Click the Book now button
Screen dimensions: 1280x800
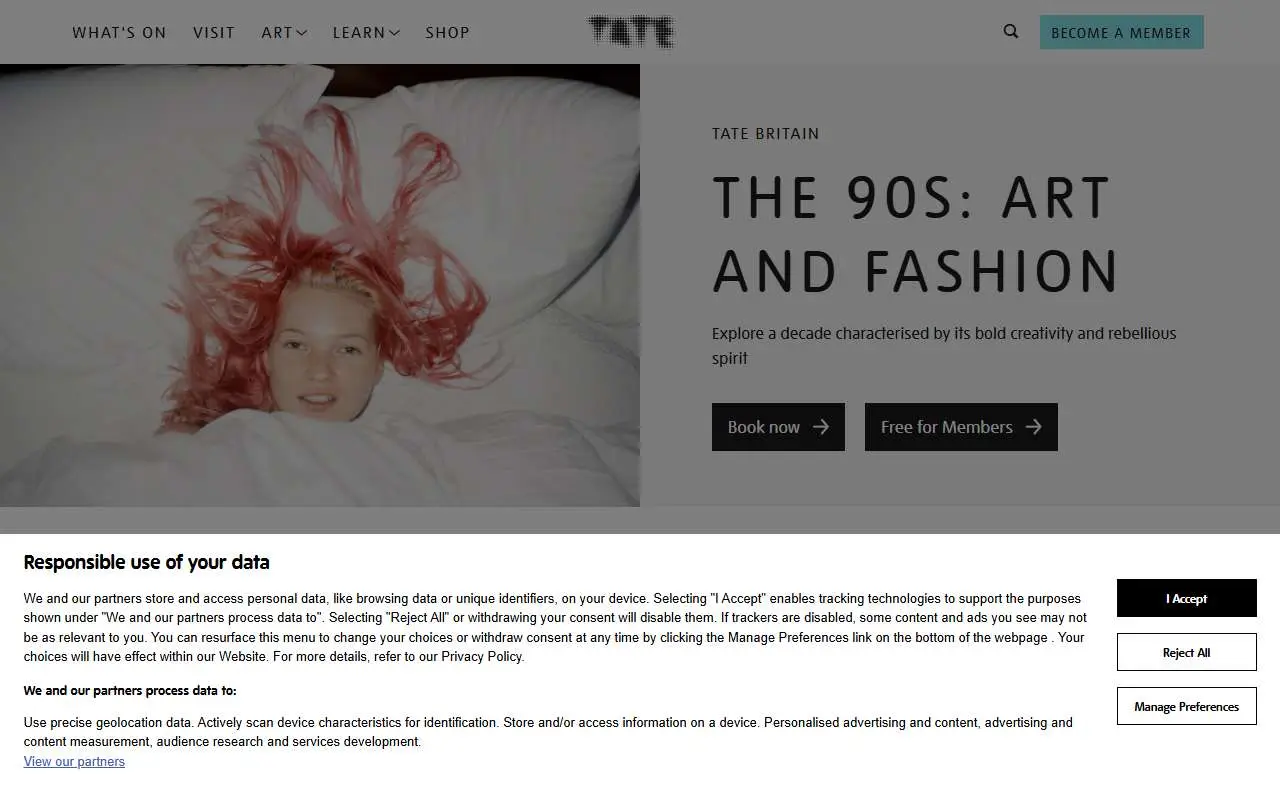pos(778,427)
